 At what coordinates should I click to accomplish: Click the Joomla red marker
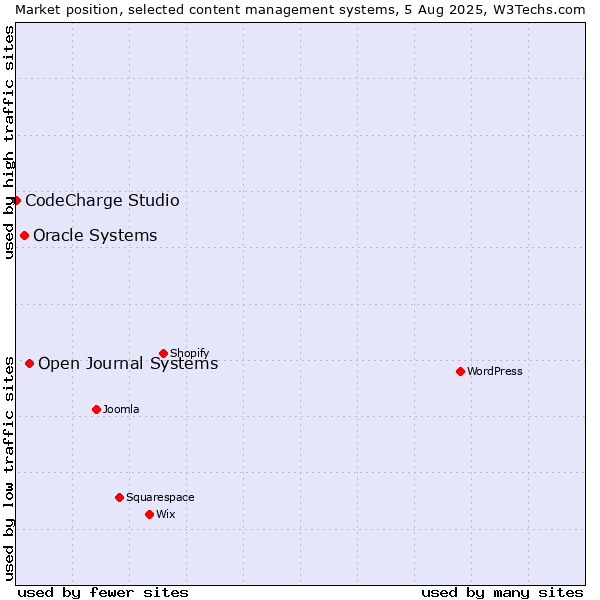(x=96, y=409)
